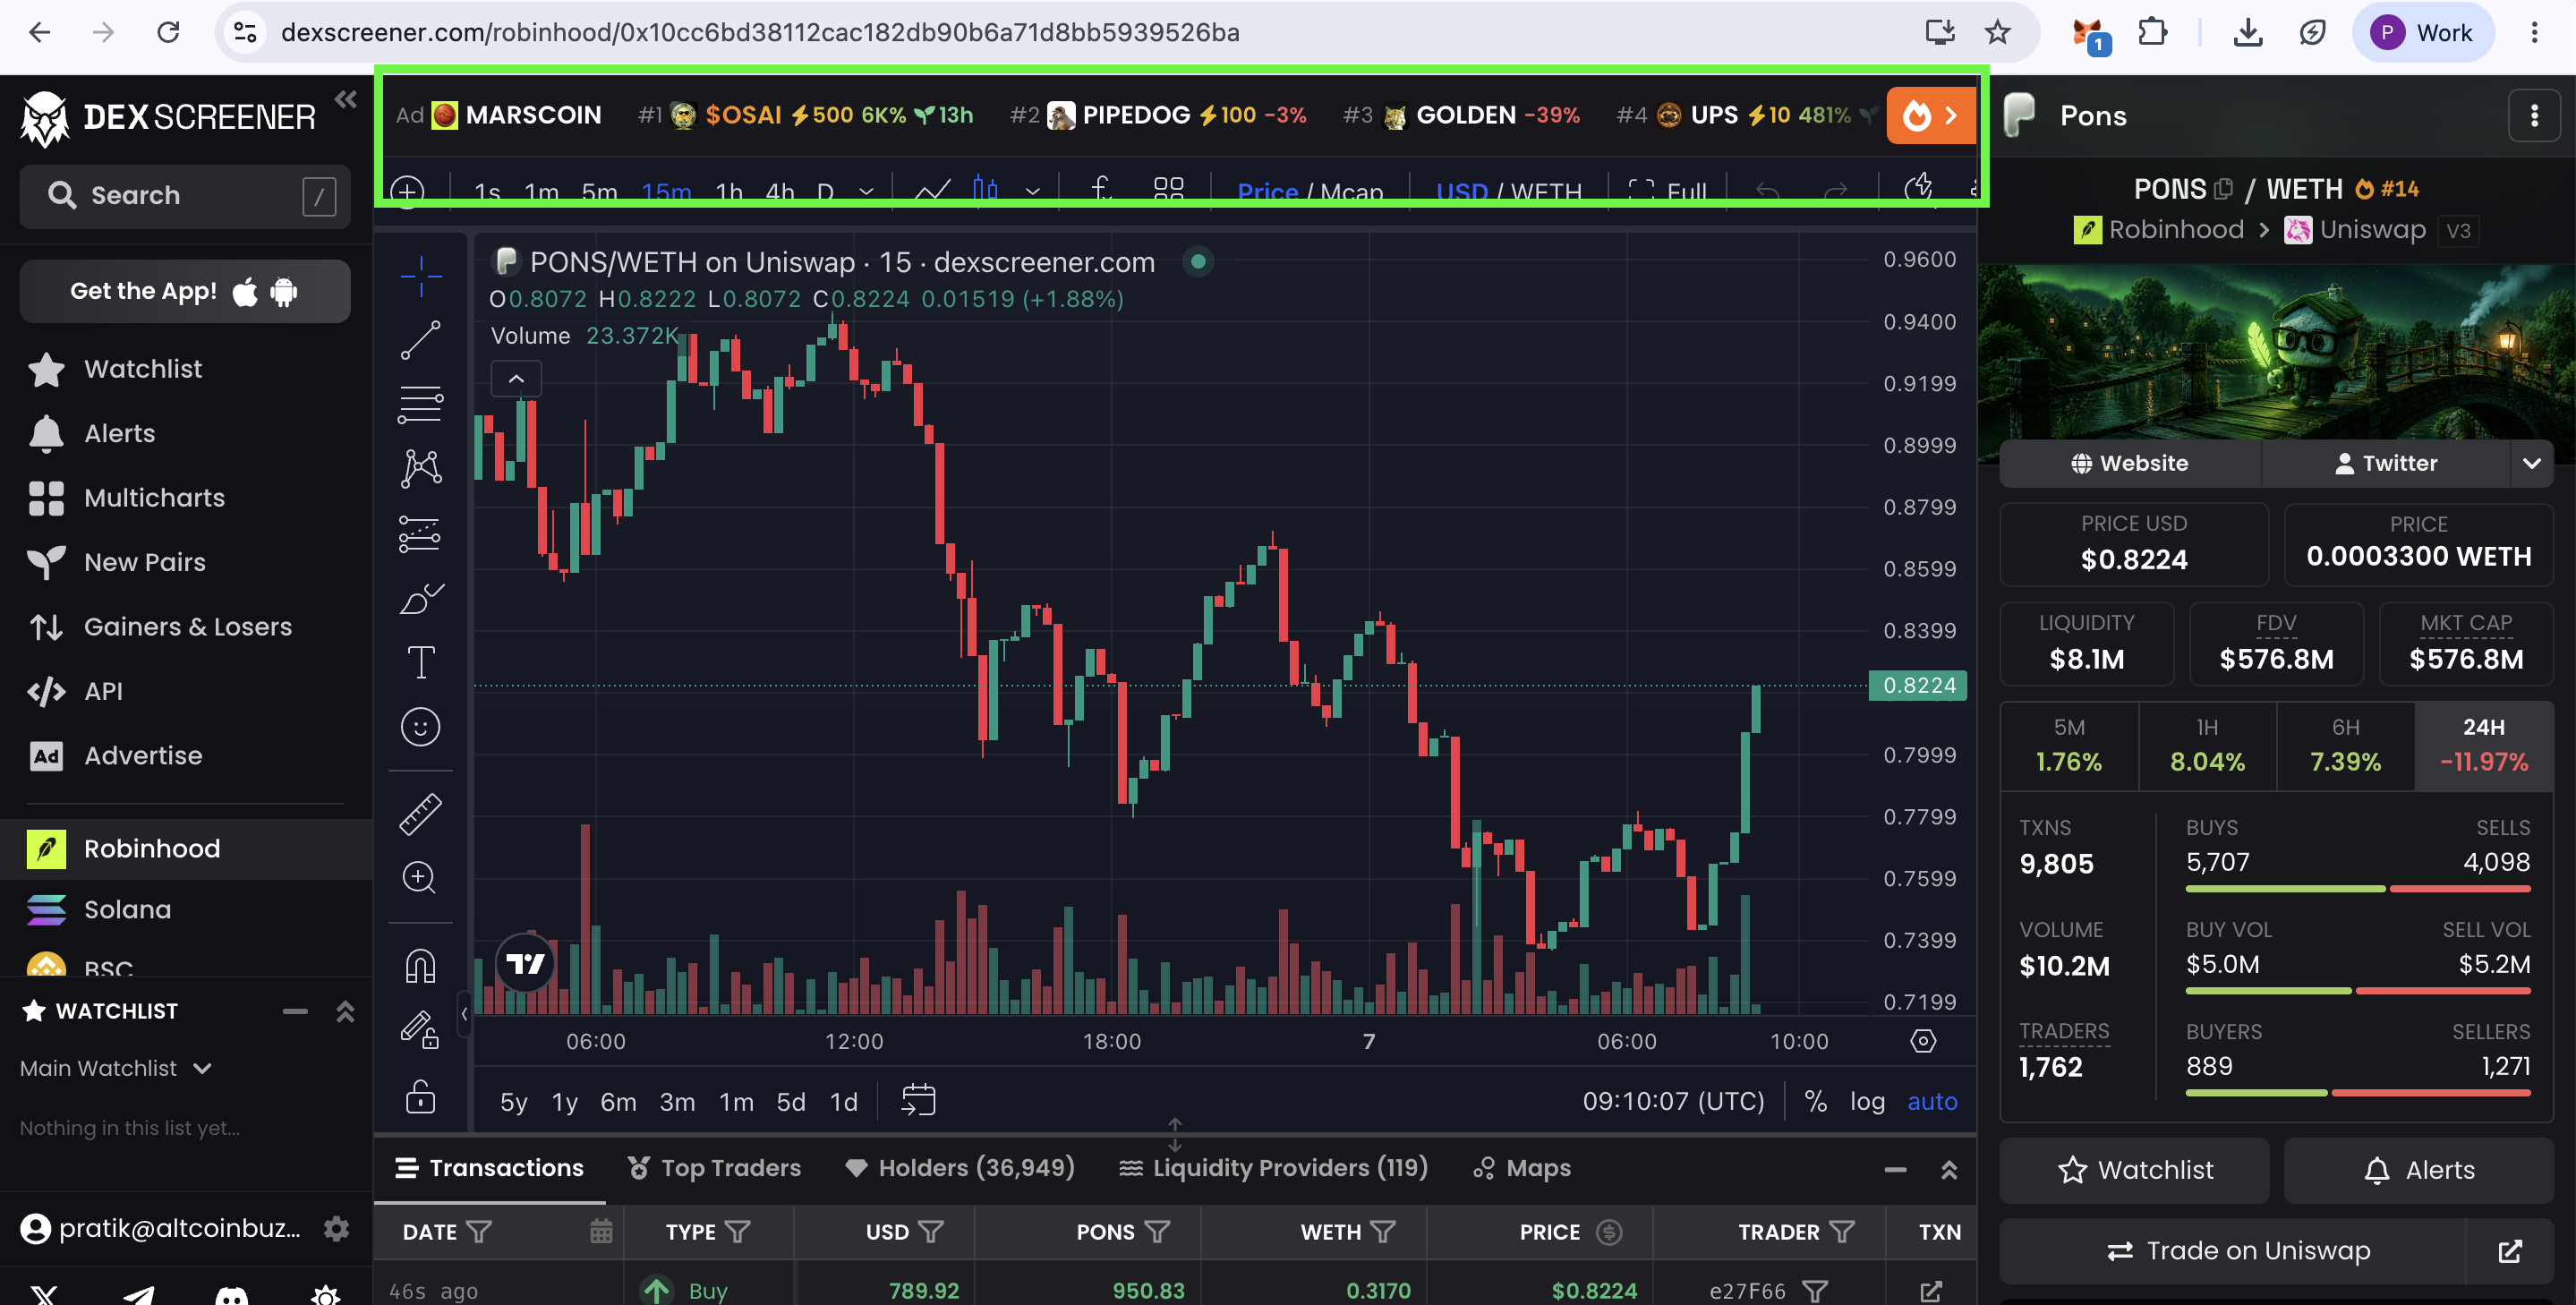Screen dimensions: 2576x1305
Task: Filter transactions by TYPE
Action: tap(738, 1232)
